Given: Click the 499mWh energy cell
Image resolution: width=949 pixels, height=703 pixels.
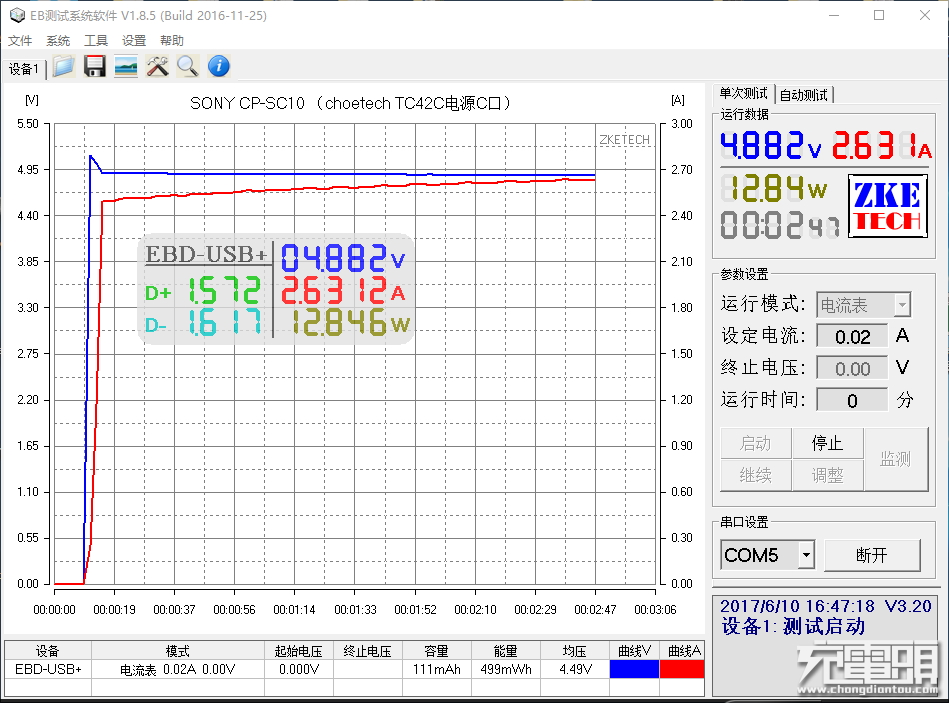Looking at the screenshot, I should 505,669.
